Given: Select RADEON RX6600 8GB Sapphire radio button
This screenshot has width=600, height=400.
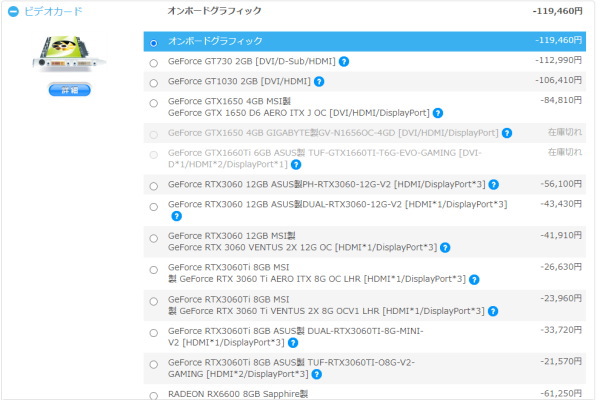Looking at the screenshot, I should tap(154, 396).
